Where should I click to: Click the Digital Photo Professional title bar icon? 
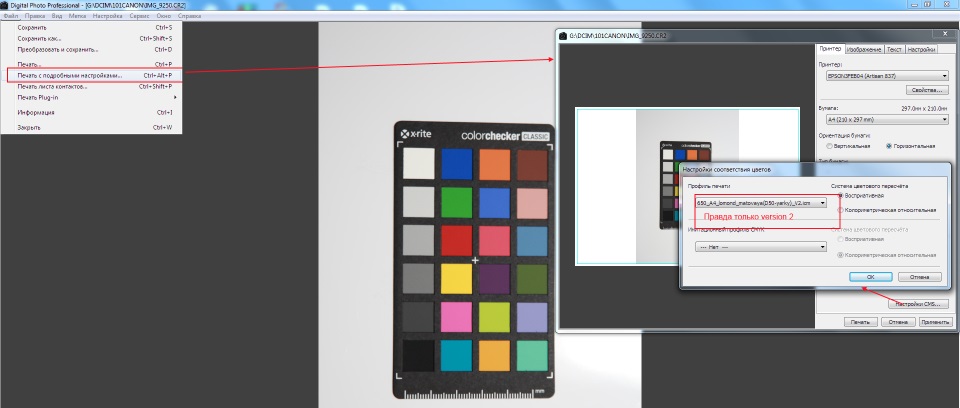[5, 5]
